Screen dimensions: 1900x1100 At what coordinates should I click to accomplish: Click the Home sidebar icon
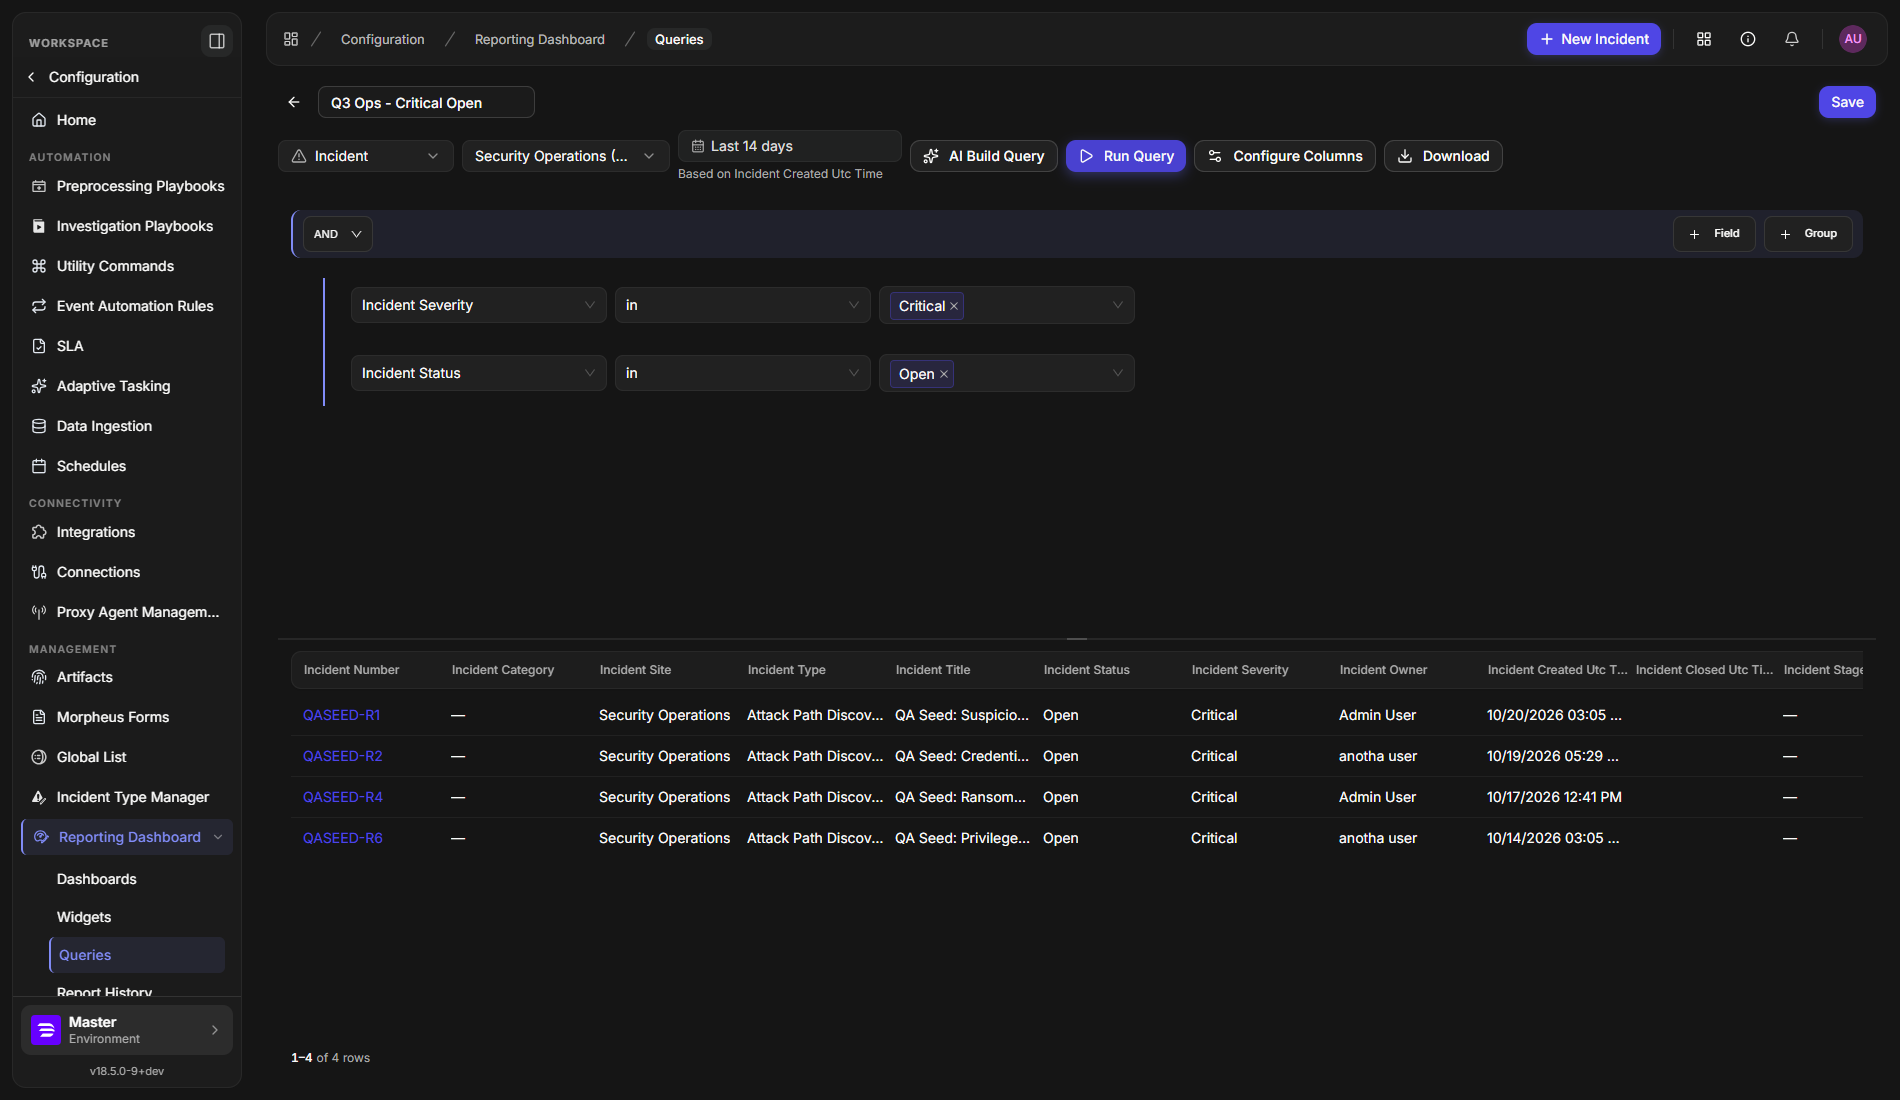point(39,120)
